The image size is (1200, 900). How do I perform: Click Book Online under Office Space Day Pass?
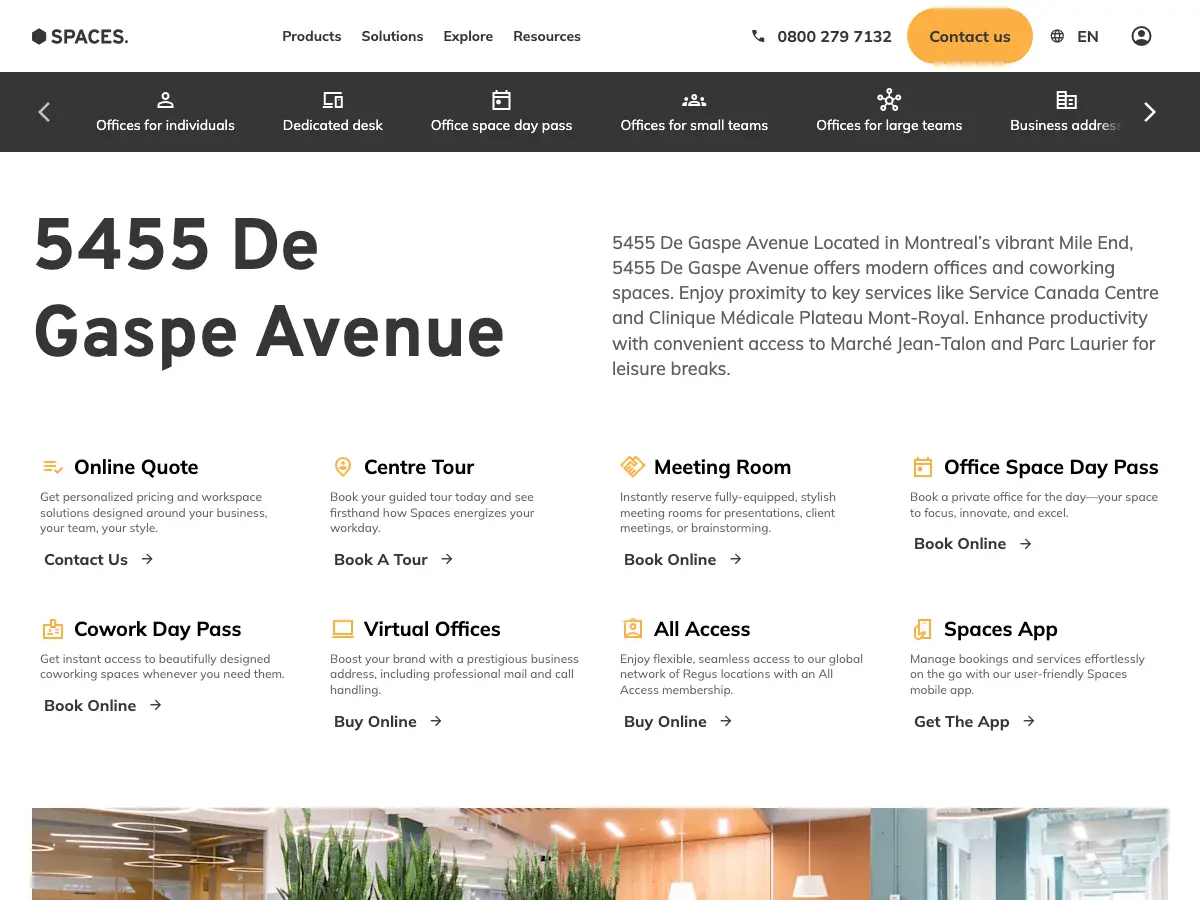tap(972, 544)
